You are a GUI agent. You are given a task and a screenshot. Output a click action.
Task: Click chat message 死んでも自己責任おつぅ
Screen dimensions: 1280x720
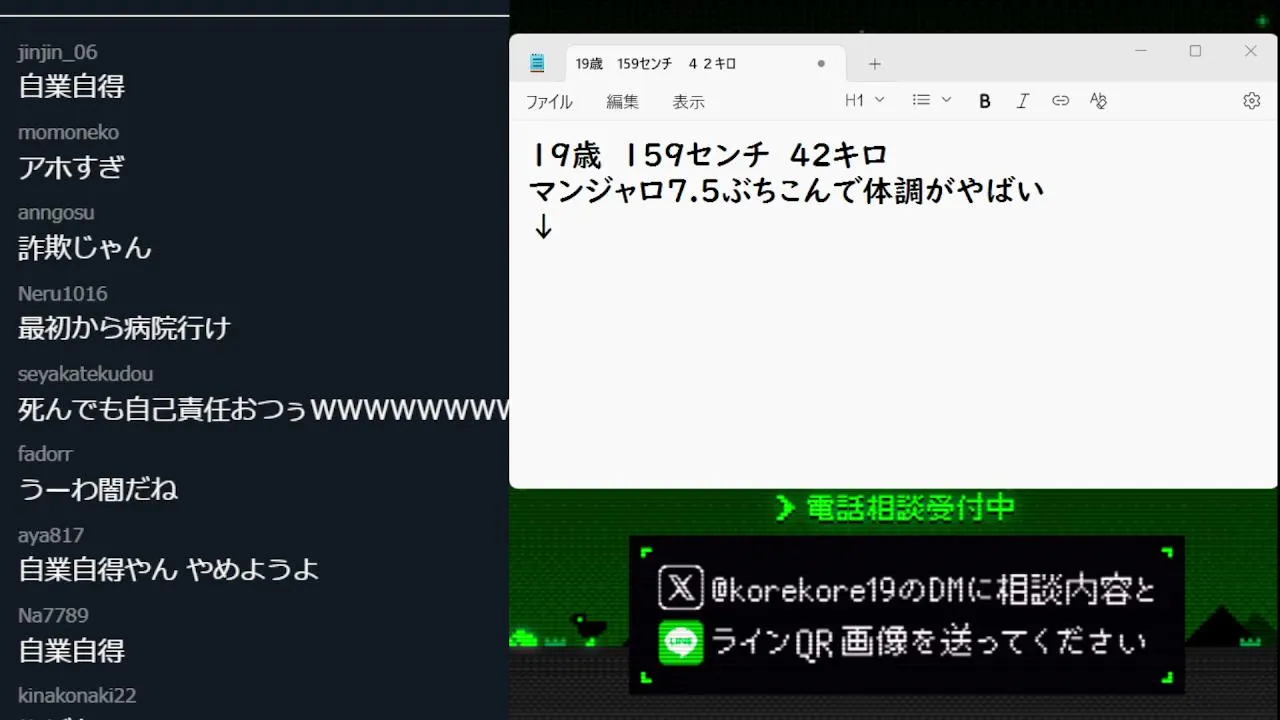264,409
